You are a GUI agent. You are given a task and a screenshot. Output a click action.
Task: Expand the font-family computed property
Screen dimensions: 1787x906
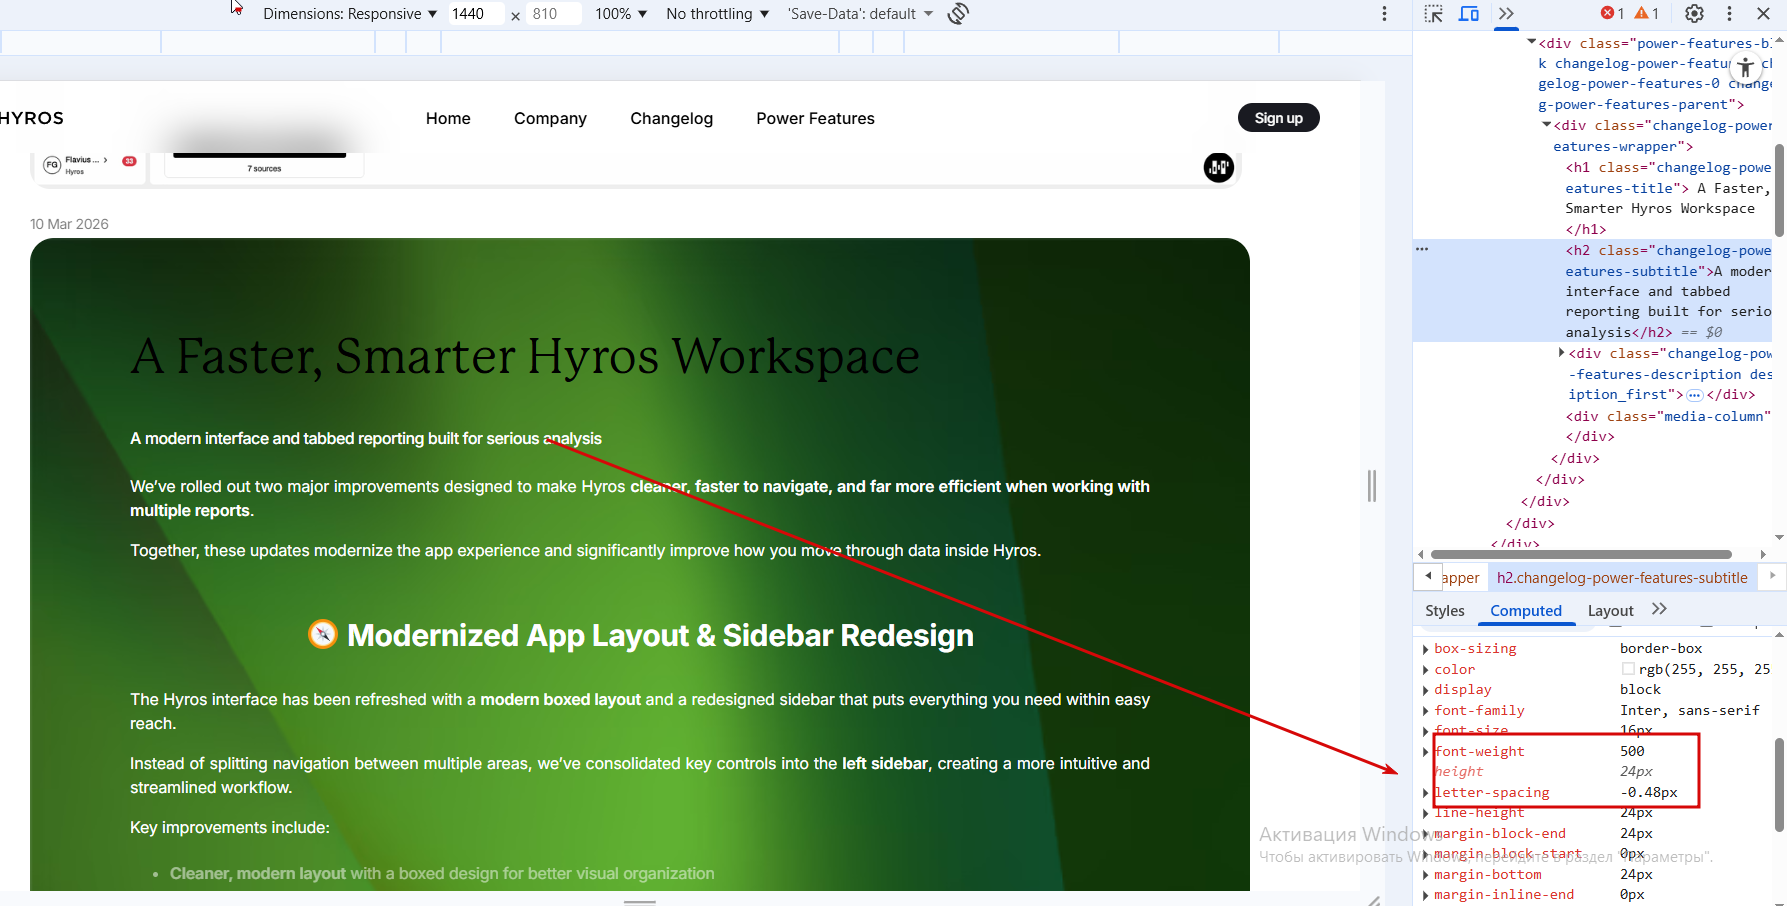coord(1425,711)
